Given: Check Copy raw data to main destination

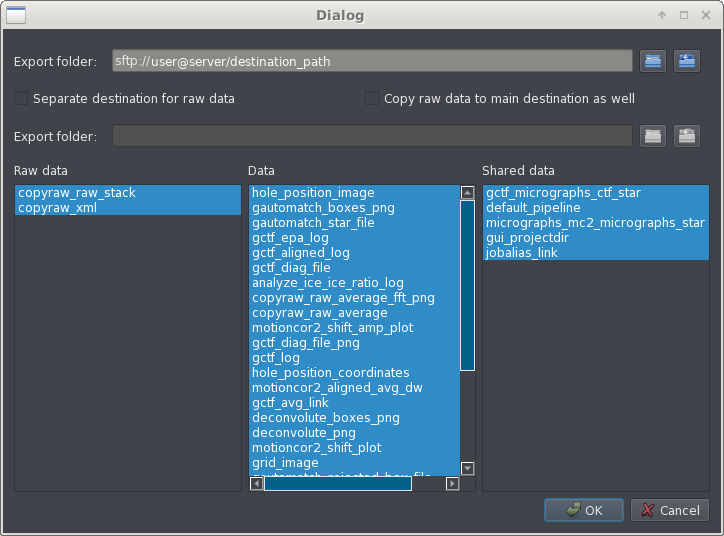Looking at the screenshot, I should point(372,99).
